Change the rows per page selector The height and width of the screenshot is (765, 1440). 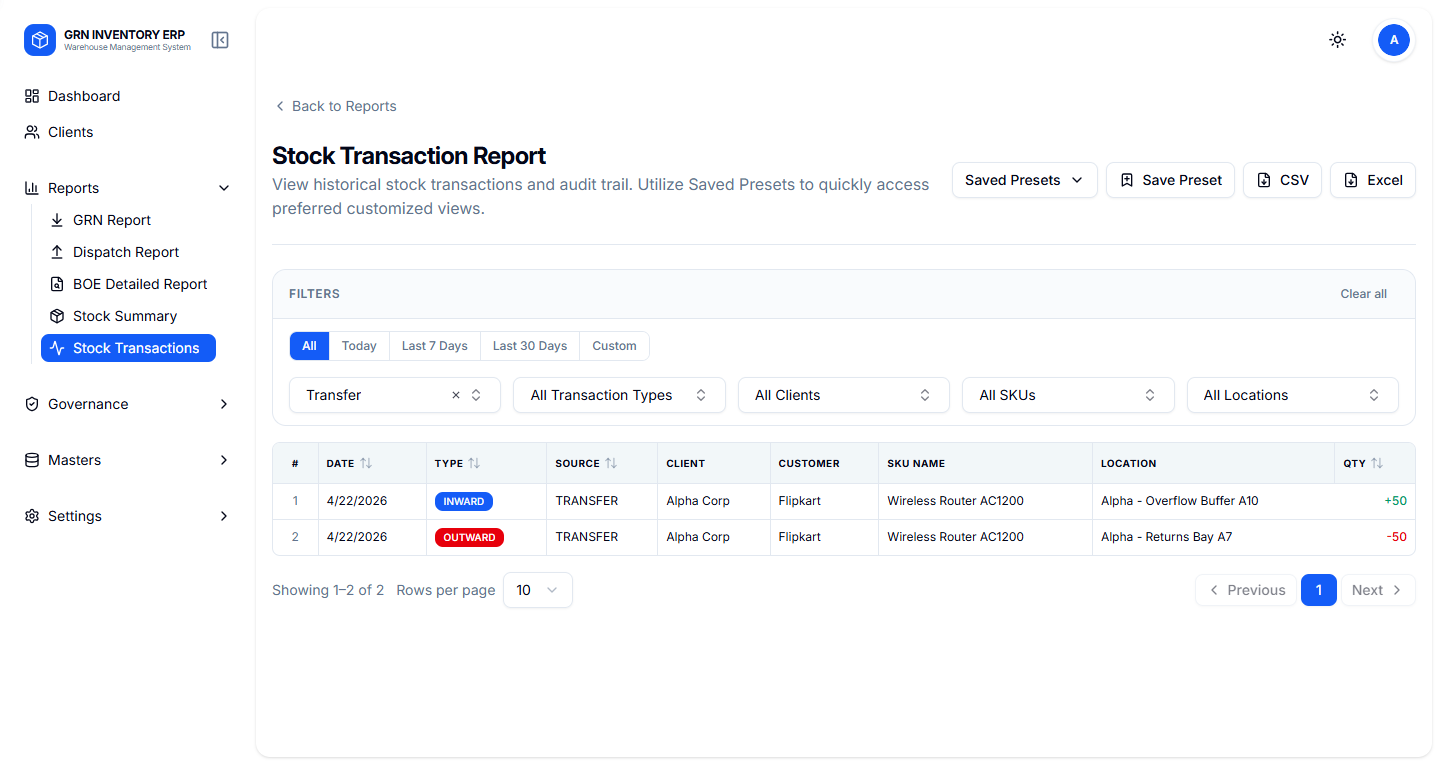pyautogui.click(x=537, y=590)
